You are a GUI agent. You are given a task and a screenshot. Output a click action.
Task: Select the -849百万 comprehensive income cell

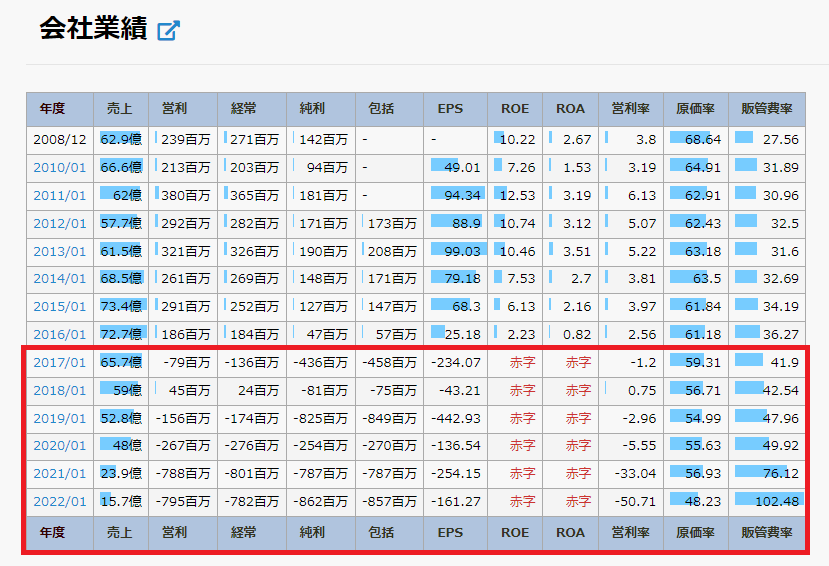tap(390, 419)
